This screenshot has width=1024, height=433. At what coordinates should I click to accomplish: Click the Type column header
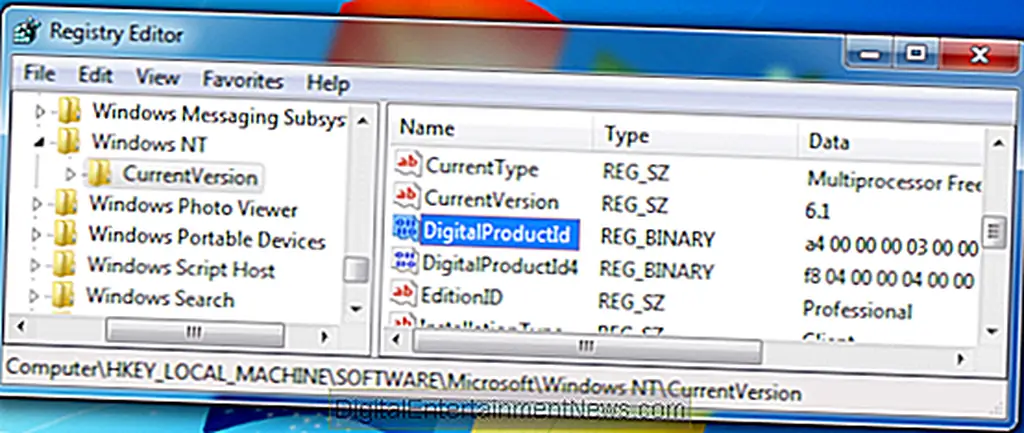point(627,135)
